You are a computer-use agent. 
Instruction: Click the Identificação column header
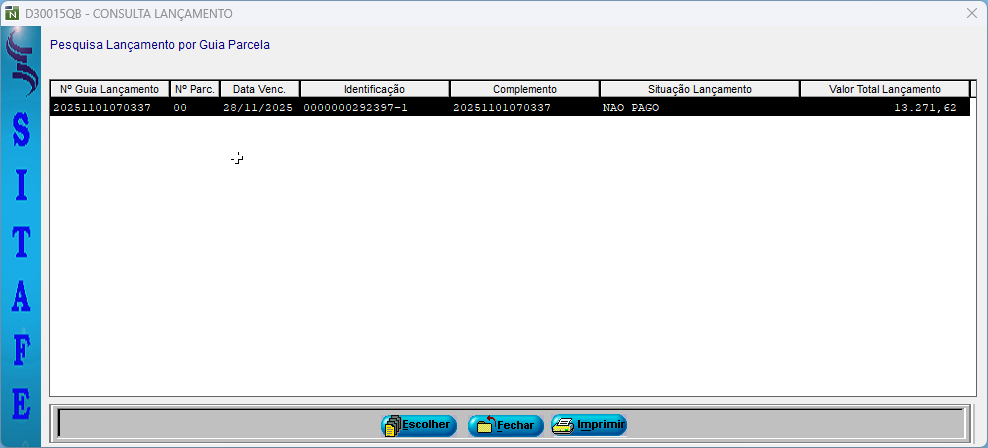pyautogui.click(x=374, y=89)
